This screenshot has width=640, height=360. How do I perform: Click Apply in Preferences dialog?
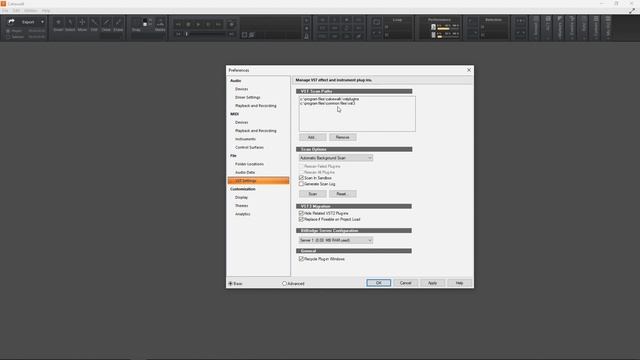click(x=432, y=283)
